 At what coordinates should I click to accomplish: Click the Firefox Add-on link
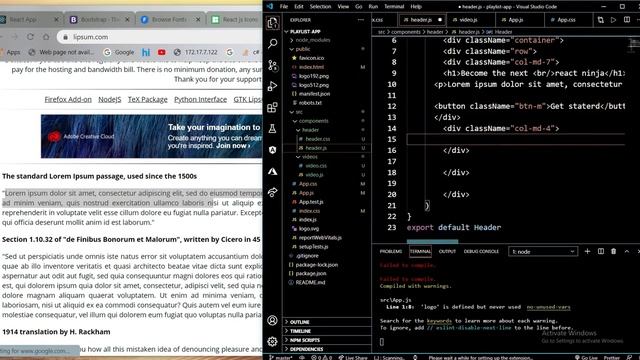(68, 99)
